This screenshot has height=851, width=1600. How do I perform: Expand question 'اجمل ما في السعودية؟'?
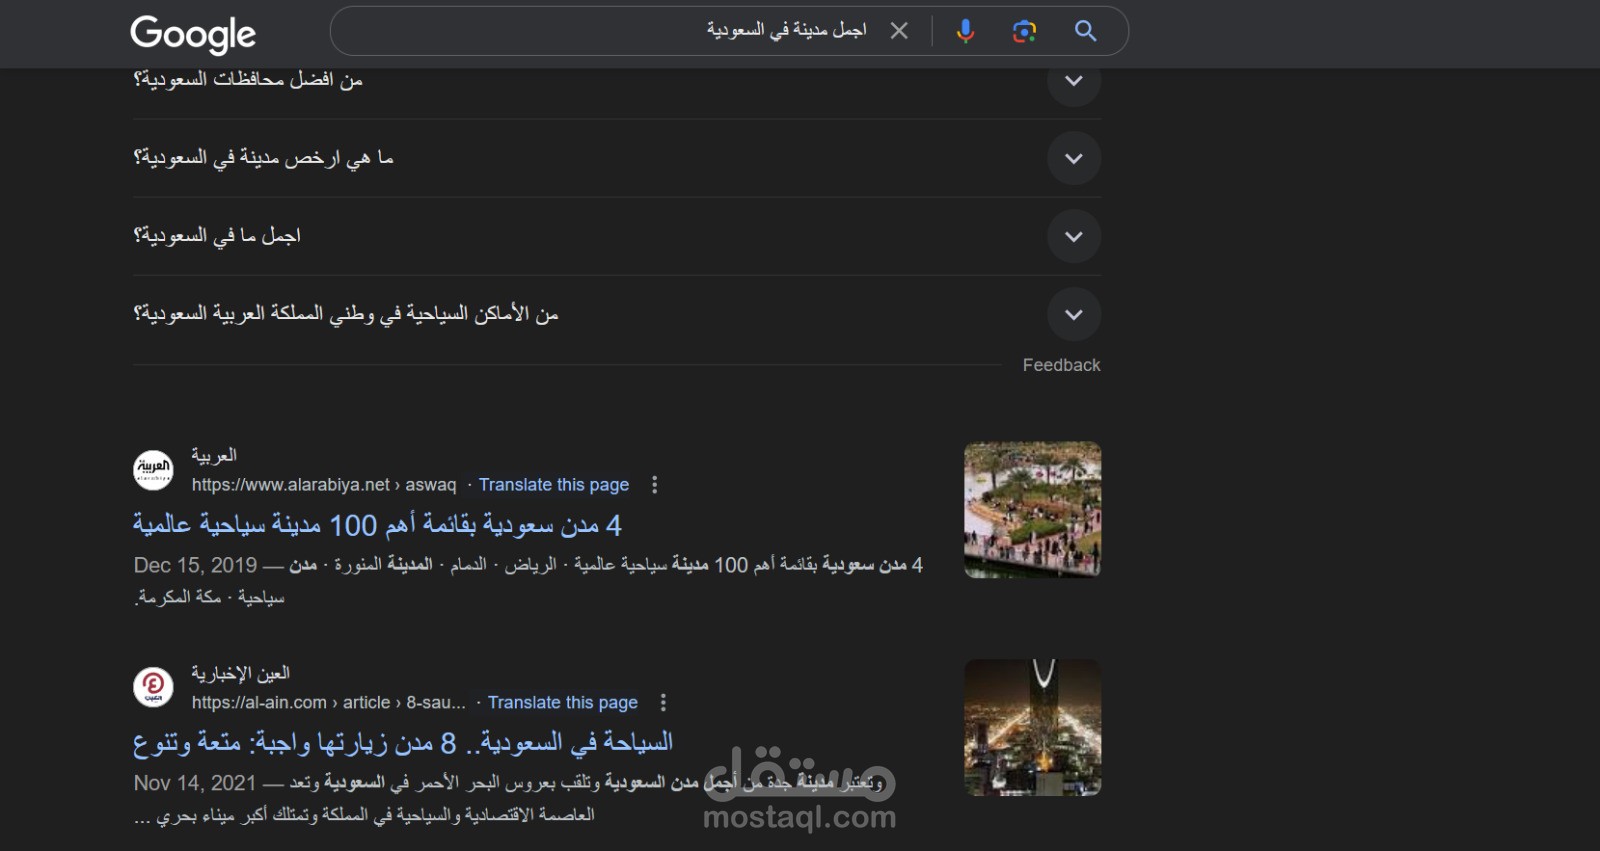point(1074,236)
